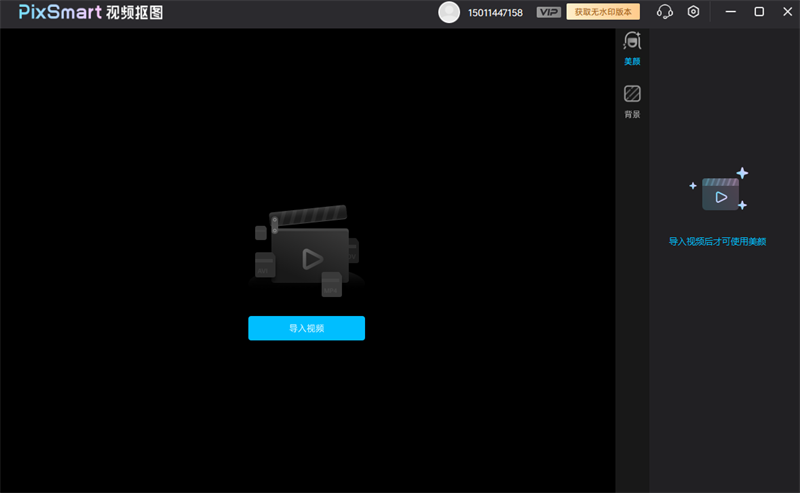Open settings via the hexagon gear icon
This screenshot has width=800, height=493.
[693, 12]
